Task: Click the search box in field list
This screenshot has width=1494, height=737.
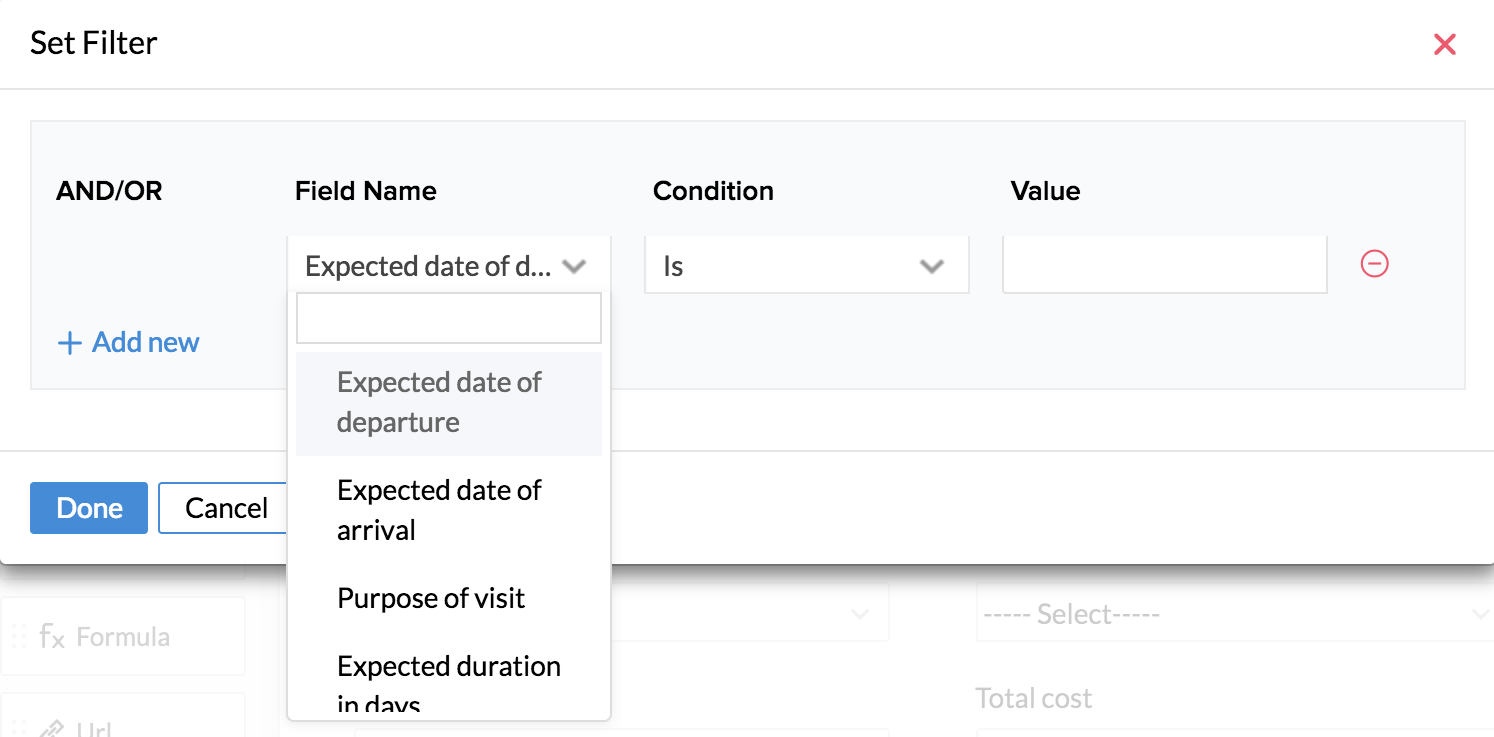Action: (x=449, y=319)
